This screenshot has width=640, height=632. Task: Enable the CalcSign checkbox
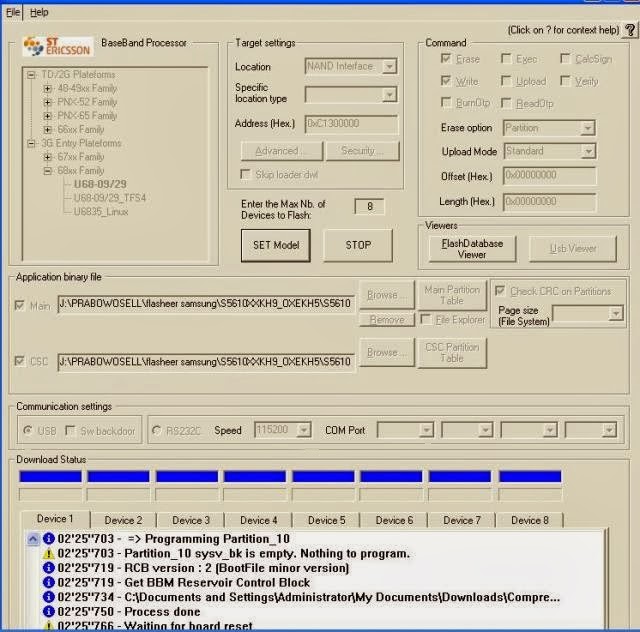coord(565,59)
